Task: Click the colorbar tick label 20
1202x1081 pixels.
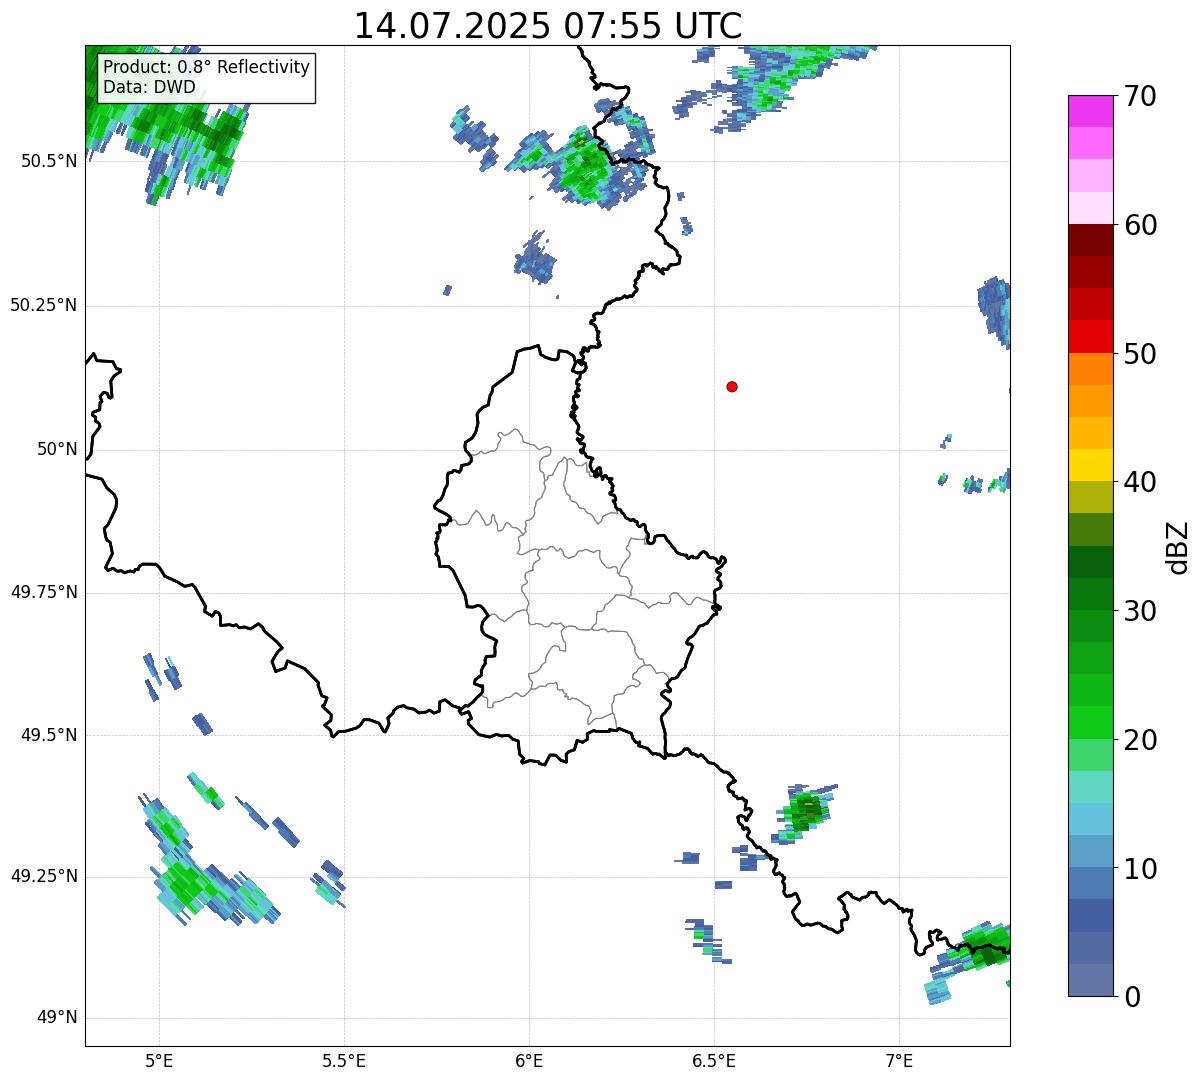Action: pos(1140,740)
